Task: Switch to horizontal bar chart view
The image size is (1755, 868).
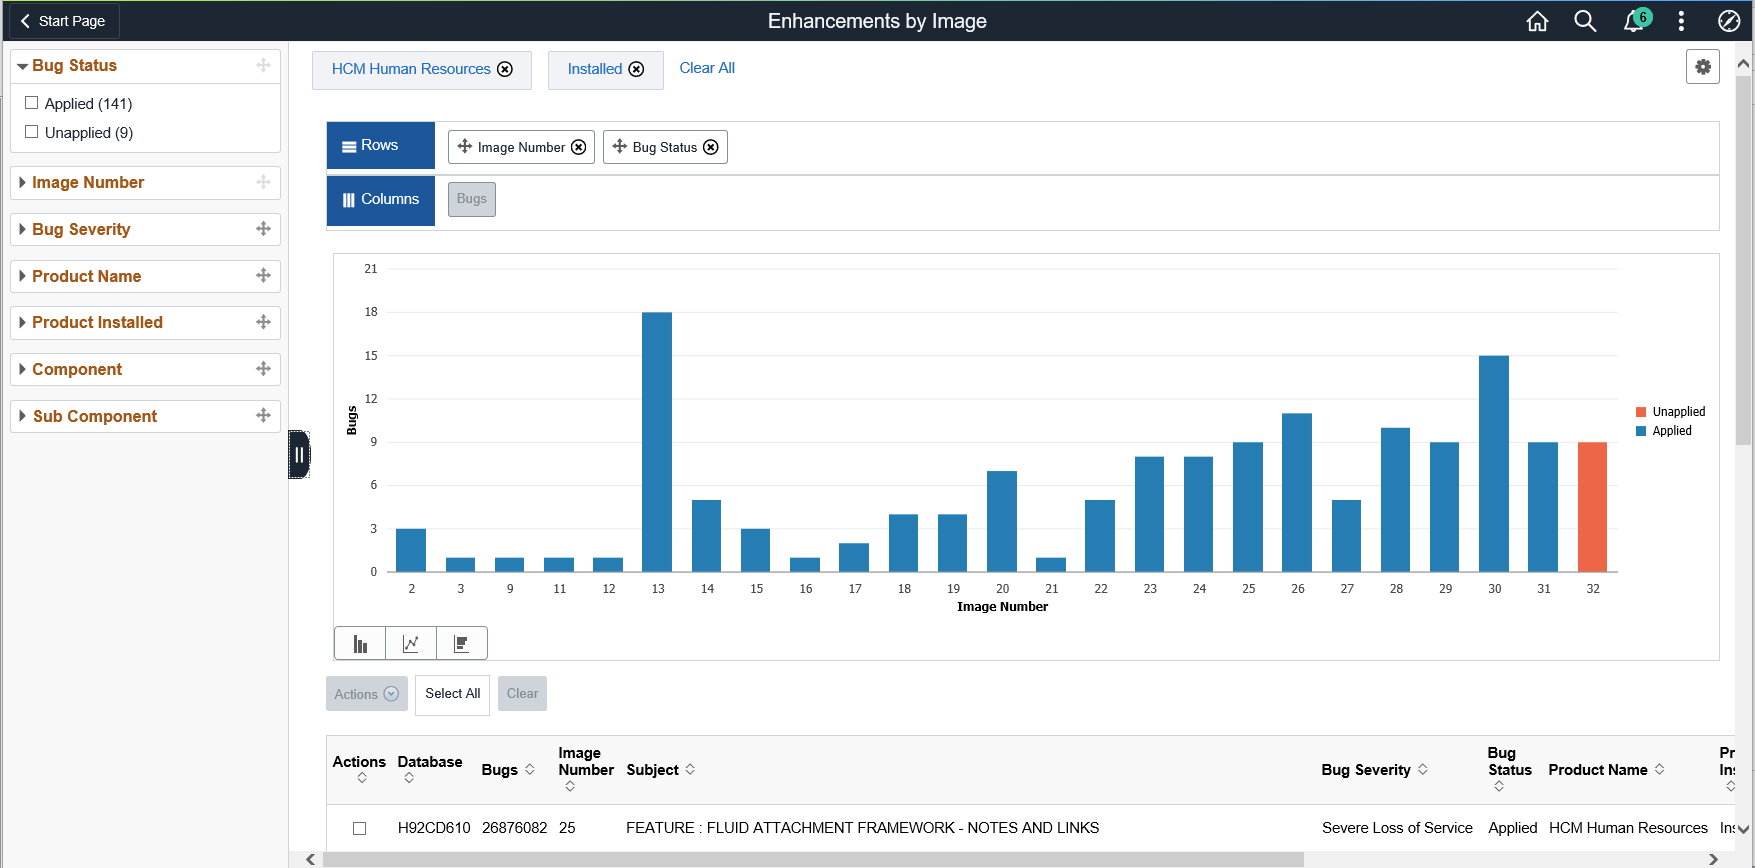Action: [x=462, y=644]
